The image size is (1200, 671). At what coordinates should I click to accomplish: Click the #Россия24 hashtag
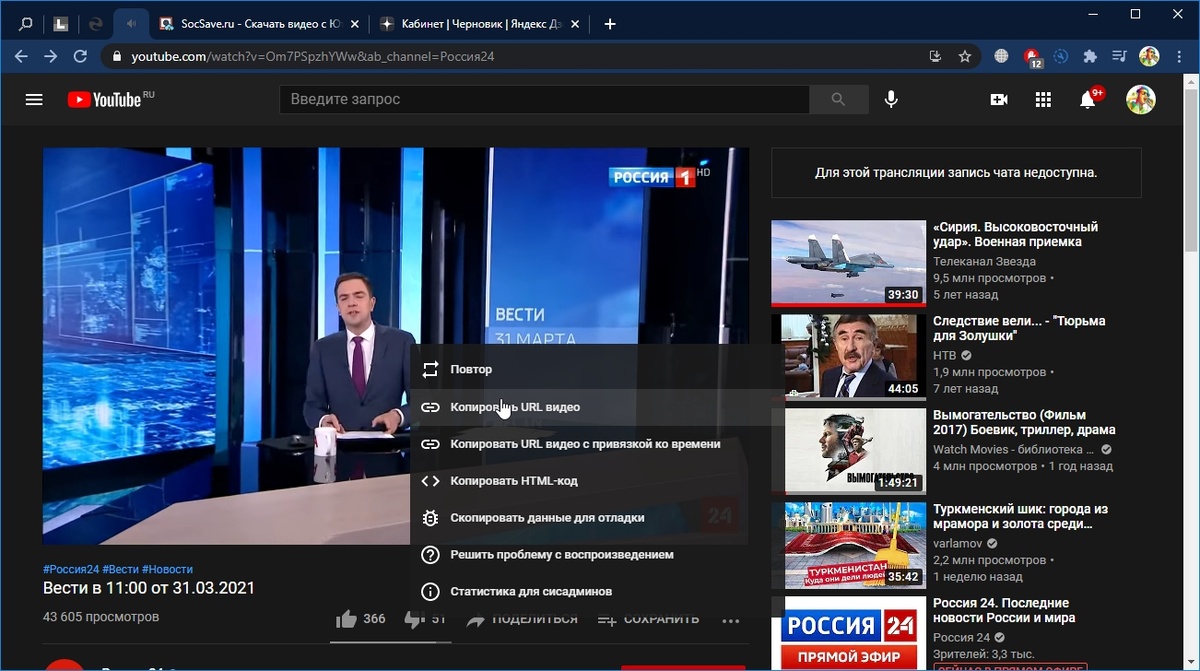coord(71,569)
